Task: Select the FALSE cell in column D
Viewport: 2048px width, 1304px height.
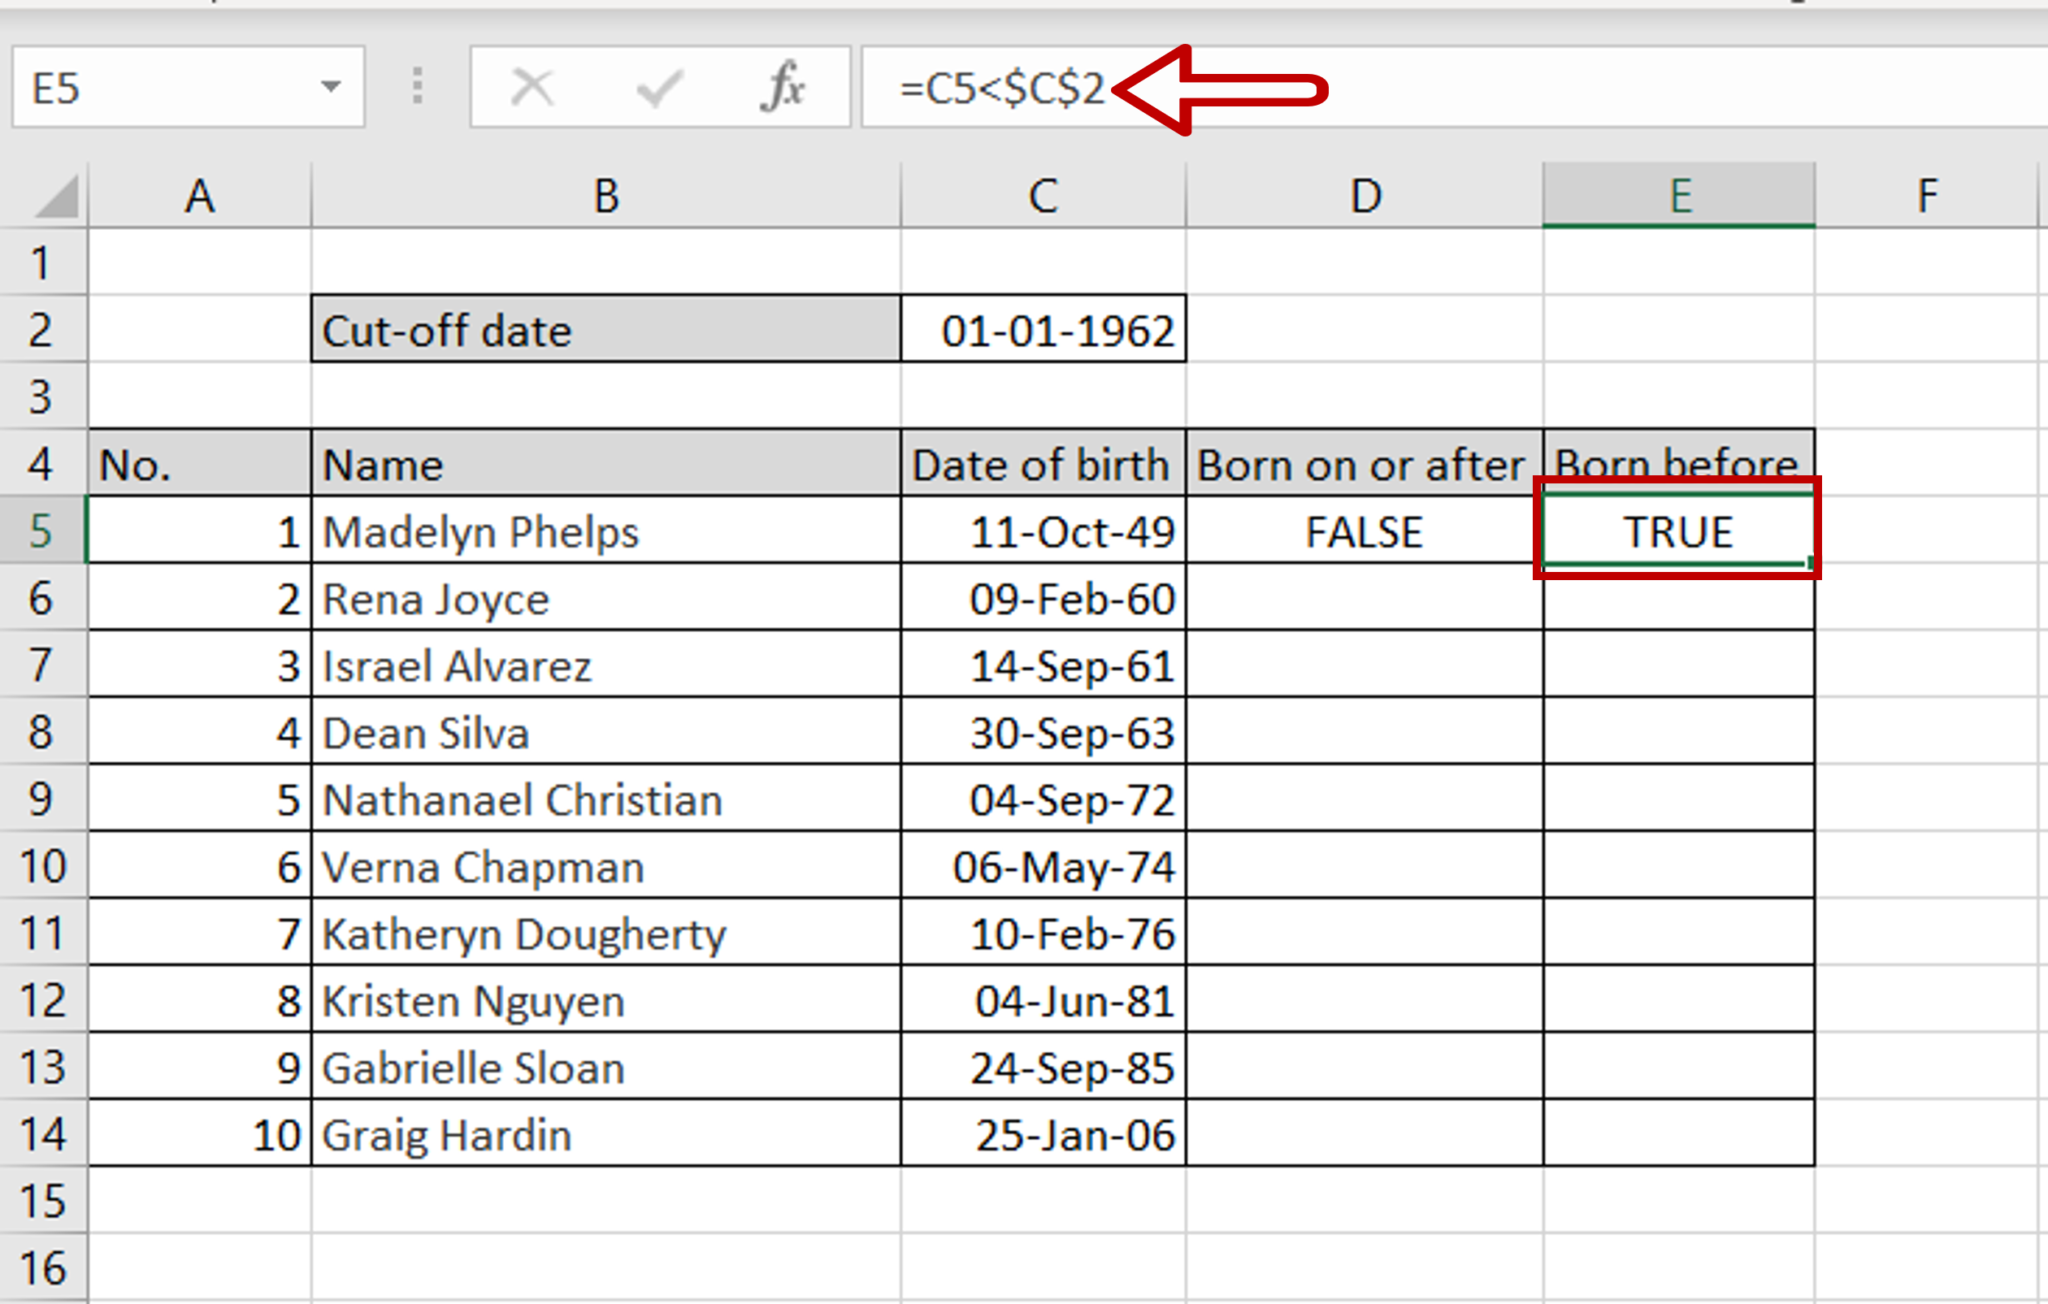Action: tap(1363, 531)
